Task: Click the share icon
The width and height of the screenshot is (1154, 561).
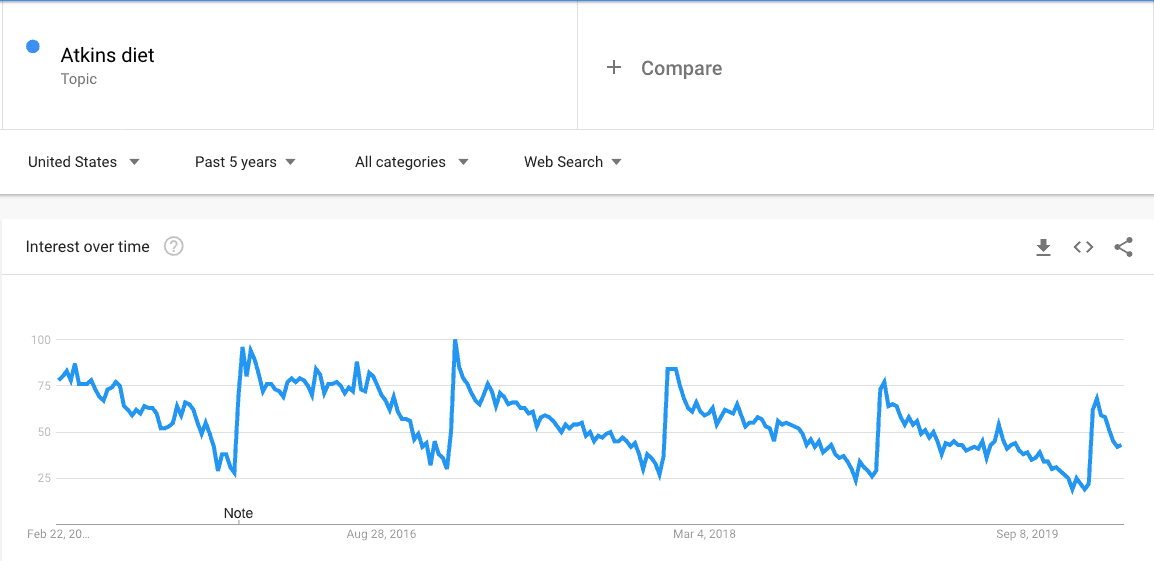Action: (1123, 247)
